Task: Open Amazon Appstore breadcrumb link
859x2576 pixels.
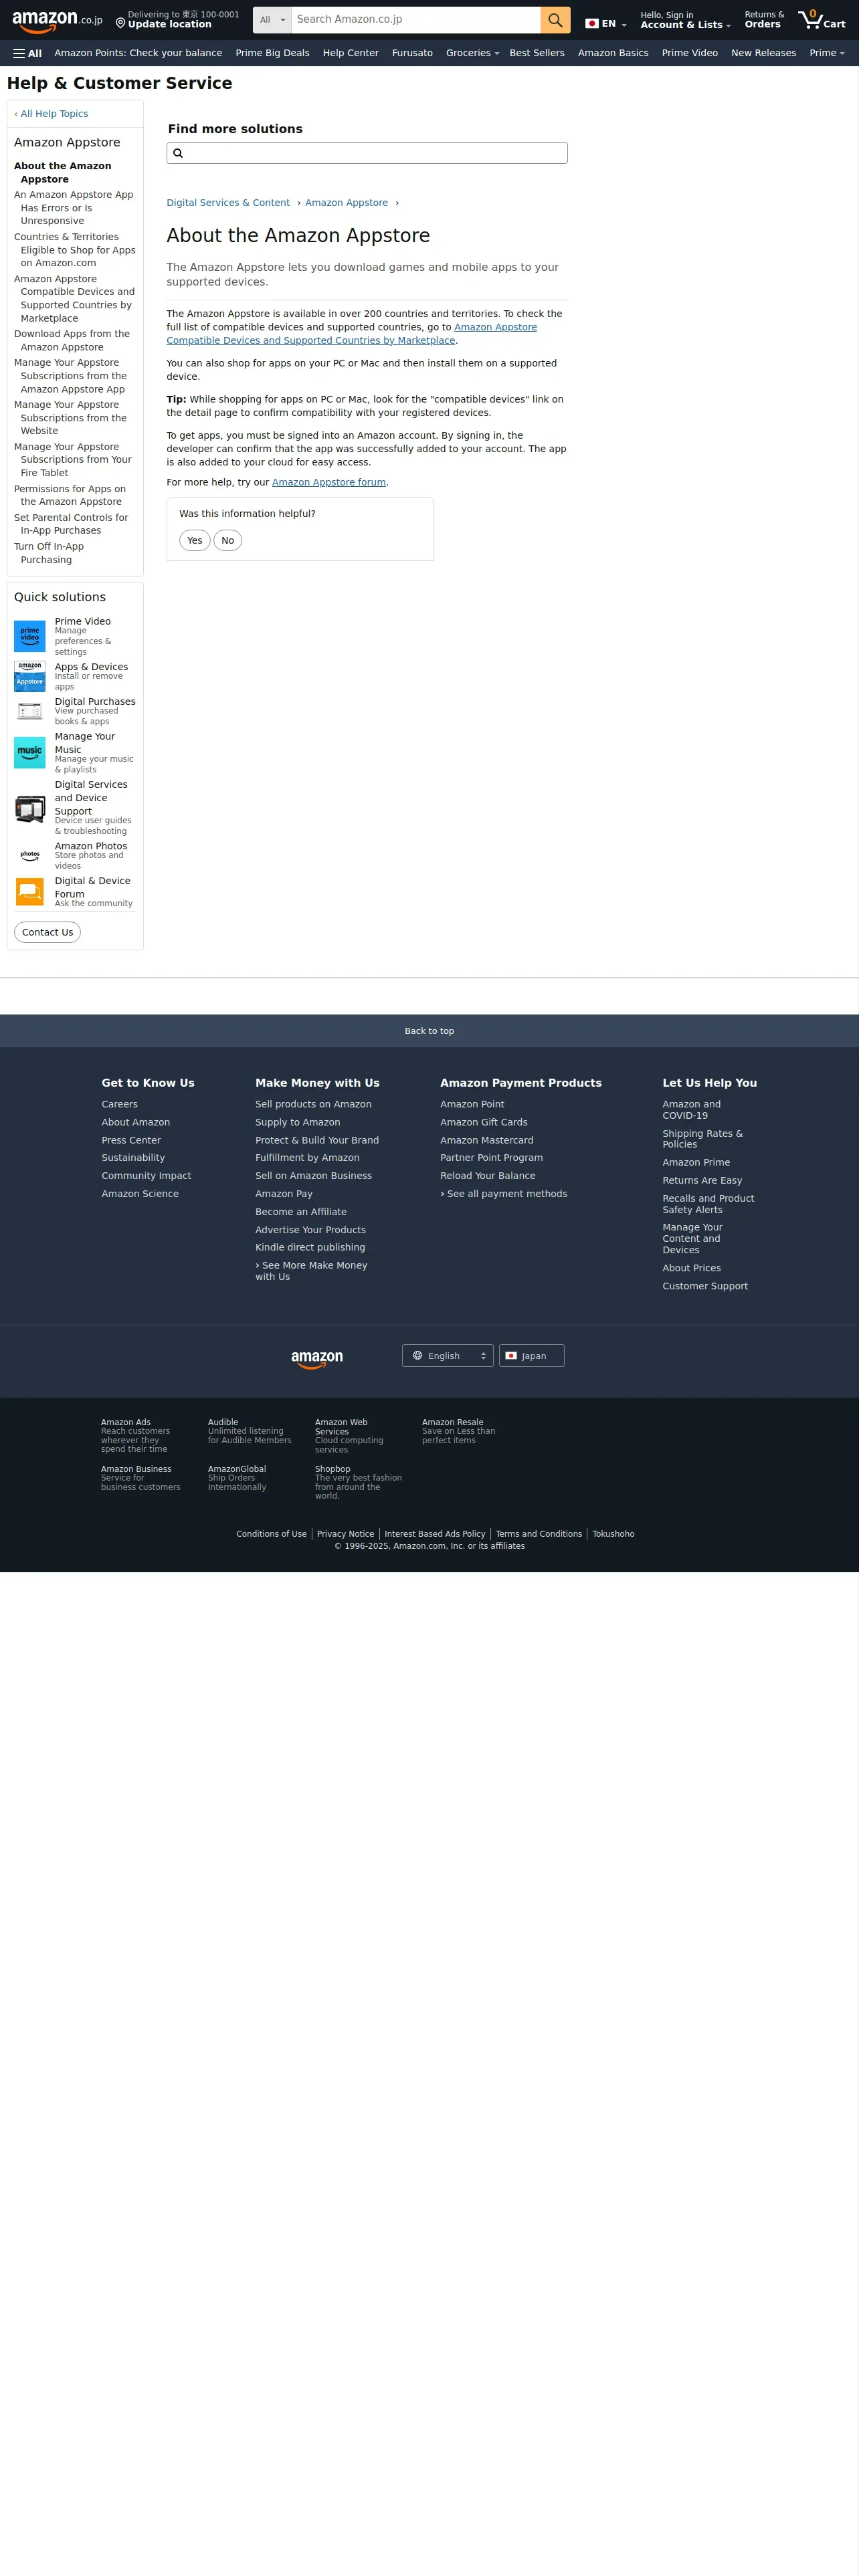Action: pyautogui.click(x=346, y=203)
